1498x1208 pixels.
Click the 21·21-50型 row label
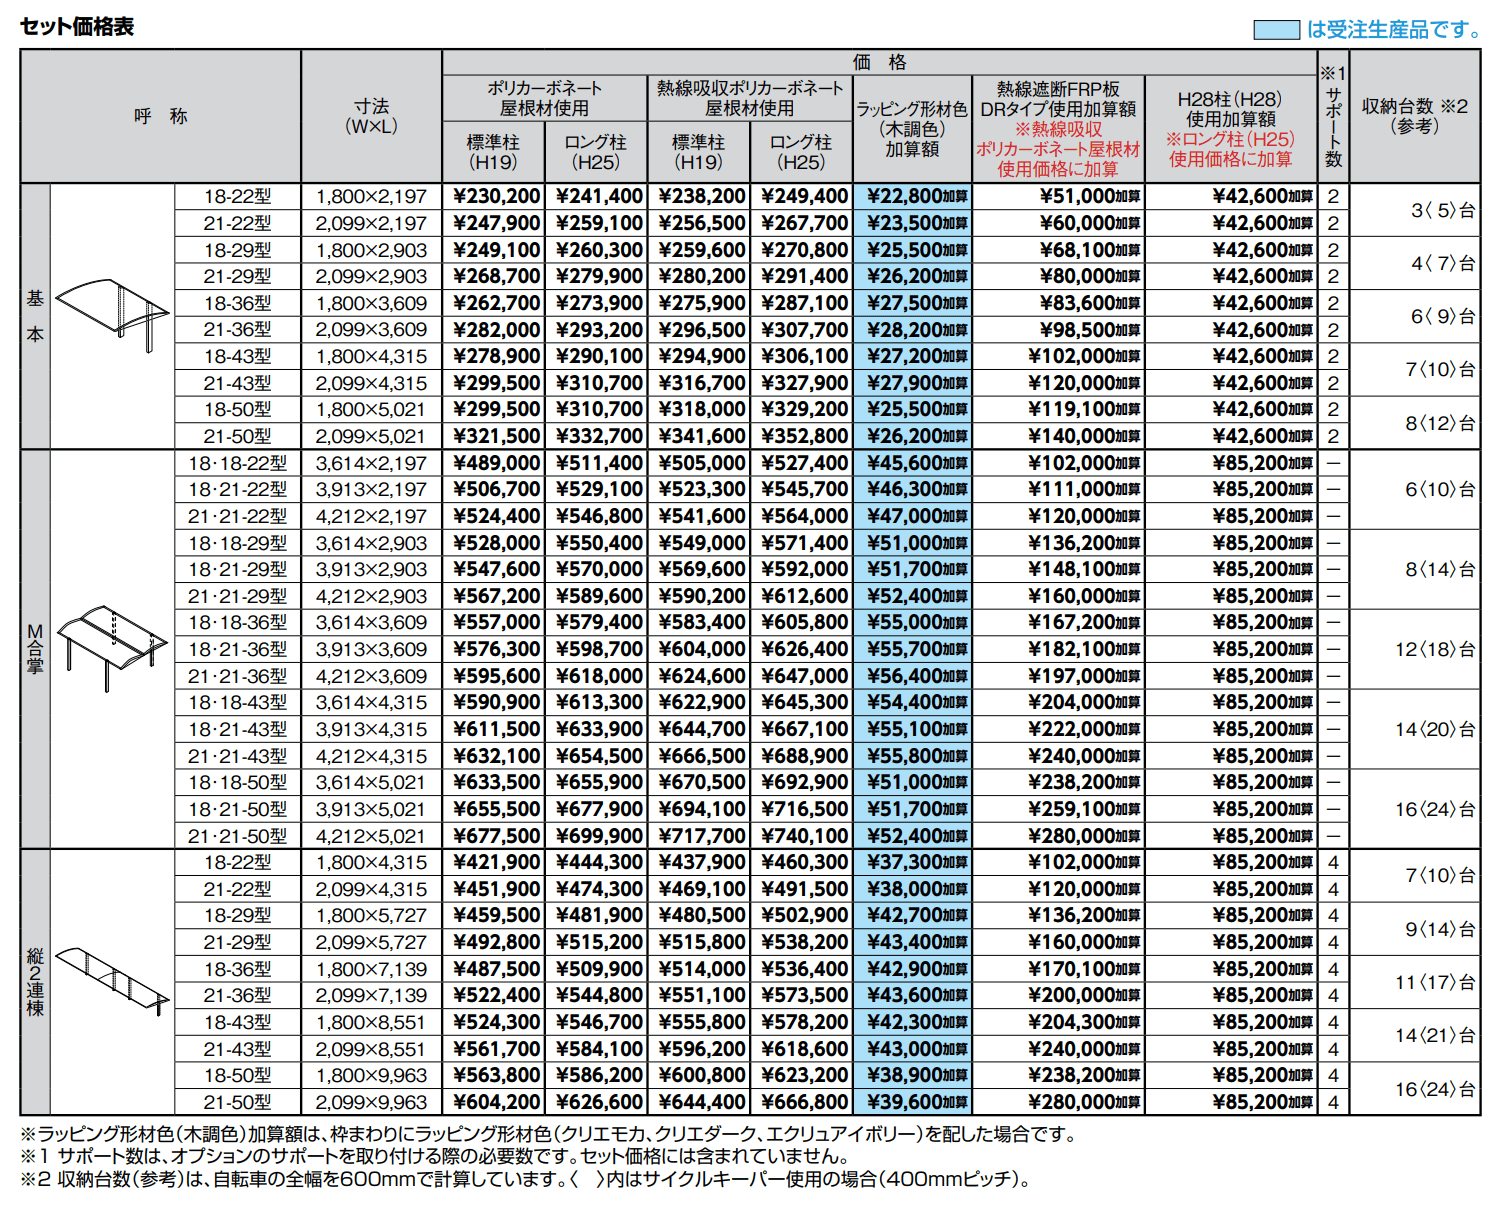tap(237, 836)
